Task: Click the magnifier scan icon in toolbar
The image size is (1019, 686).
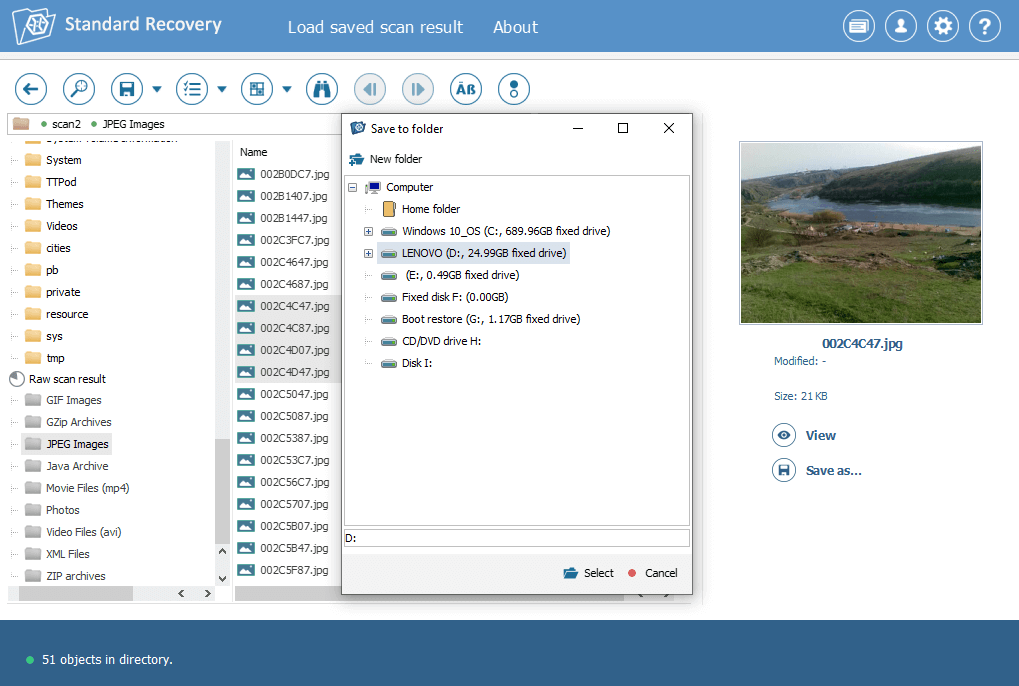Action: click(79, 89)
